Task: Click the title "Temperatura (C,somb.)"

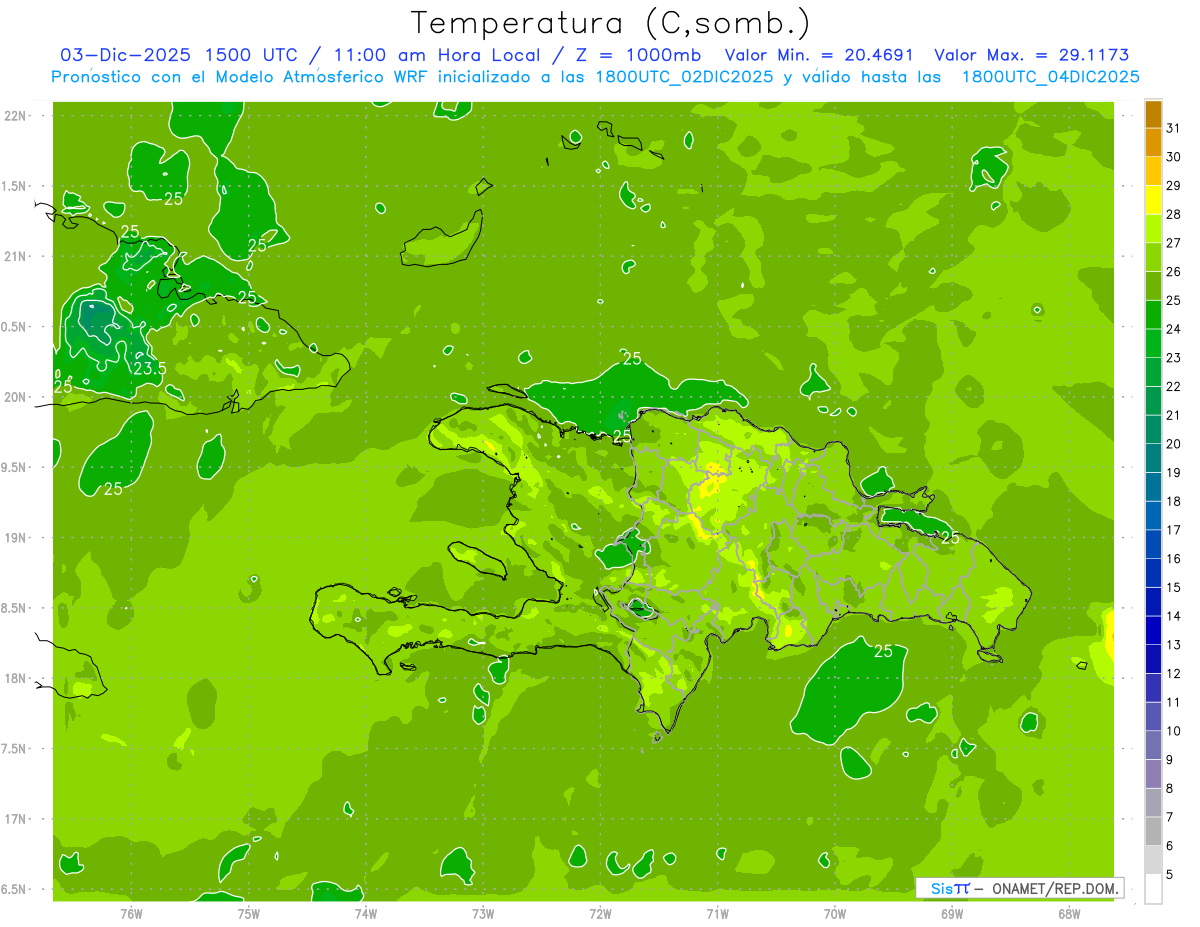Action: click(610, 23)
